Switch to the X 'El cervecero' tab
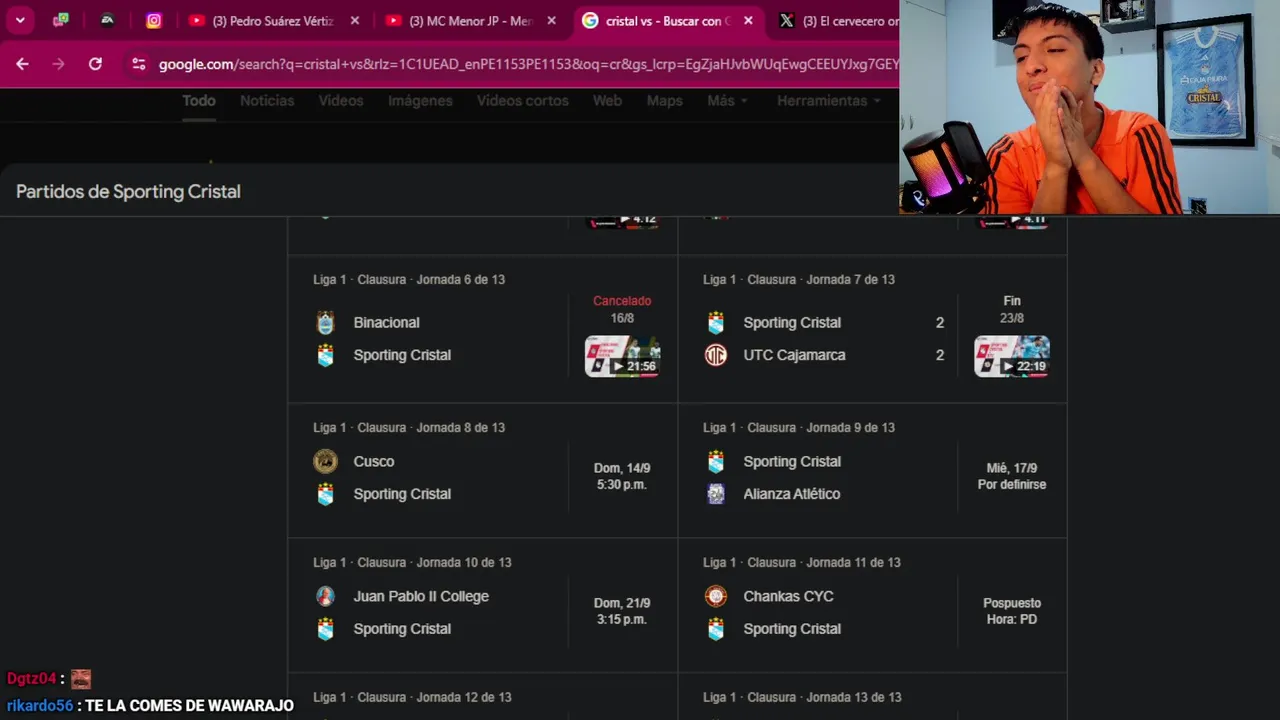This screenshot has width=1280, height=720. pyautogui.click(x=838, y=20)
